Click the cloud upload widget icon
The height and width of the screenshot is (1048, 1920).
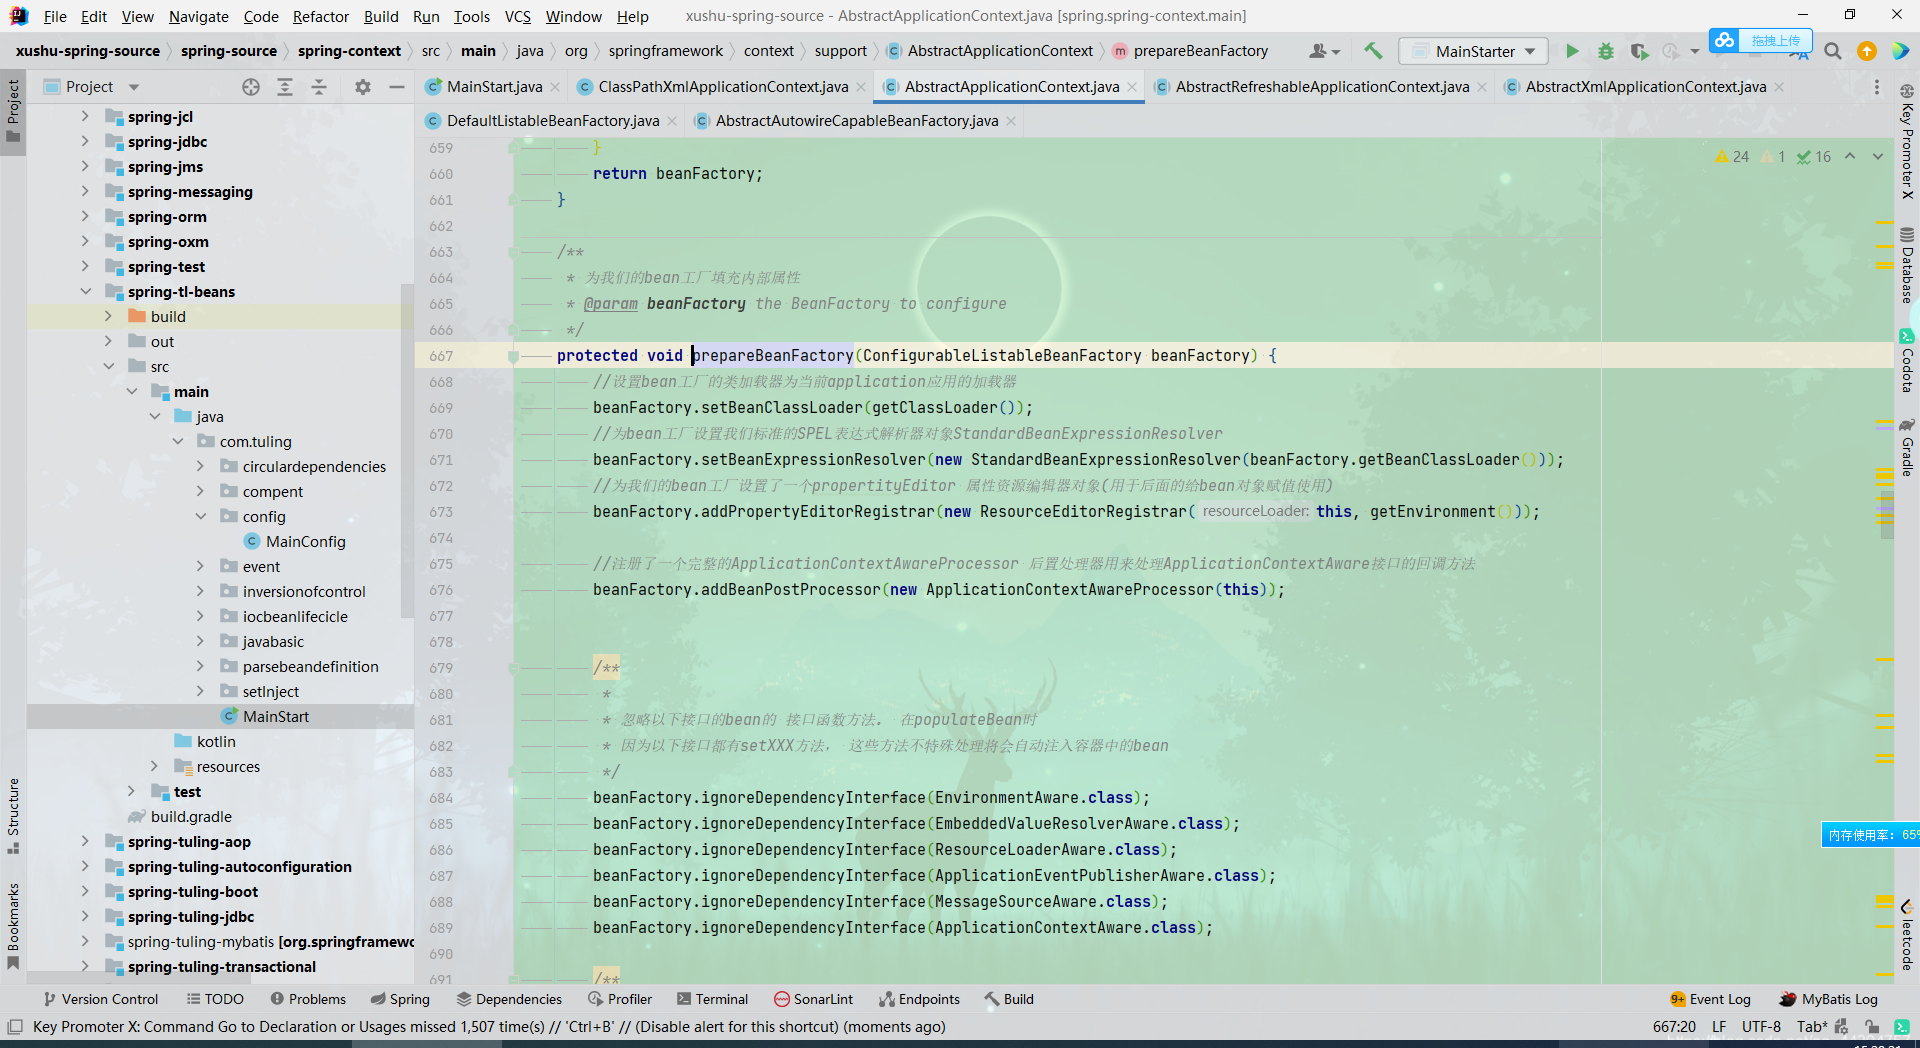coord(1725,40)
